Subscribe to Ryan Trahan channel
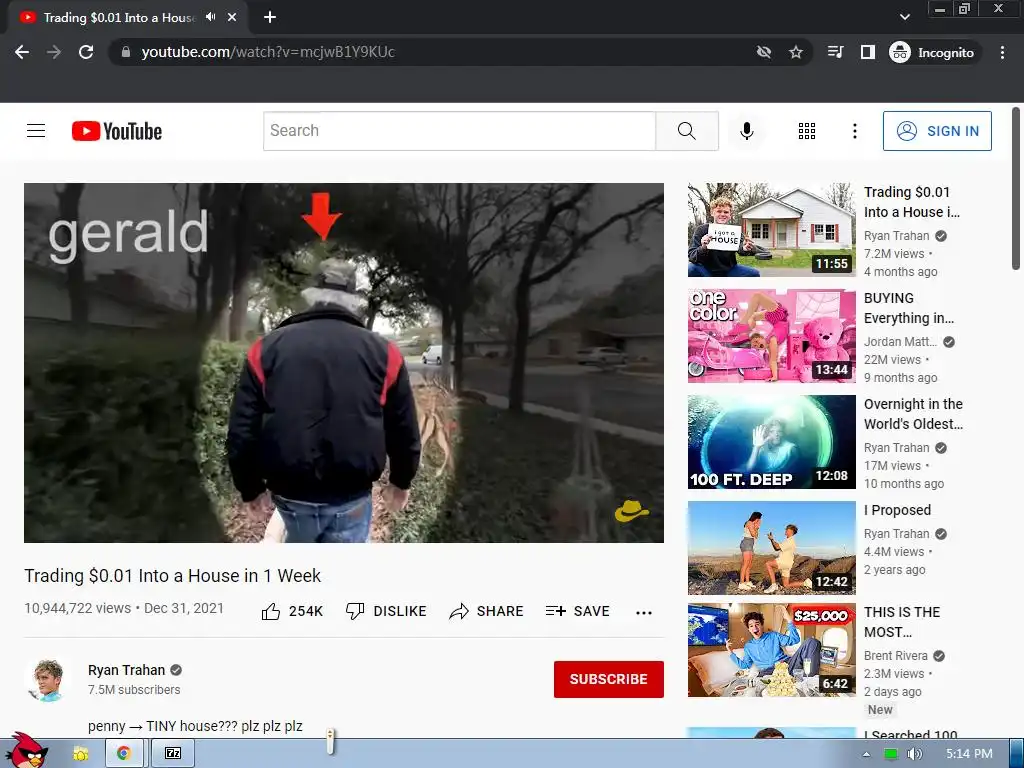This screenshot has width=1024, height=768. 609,679
